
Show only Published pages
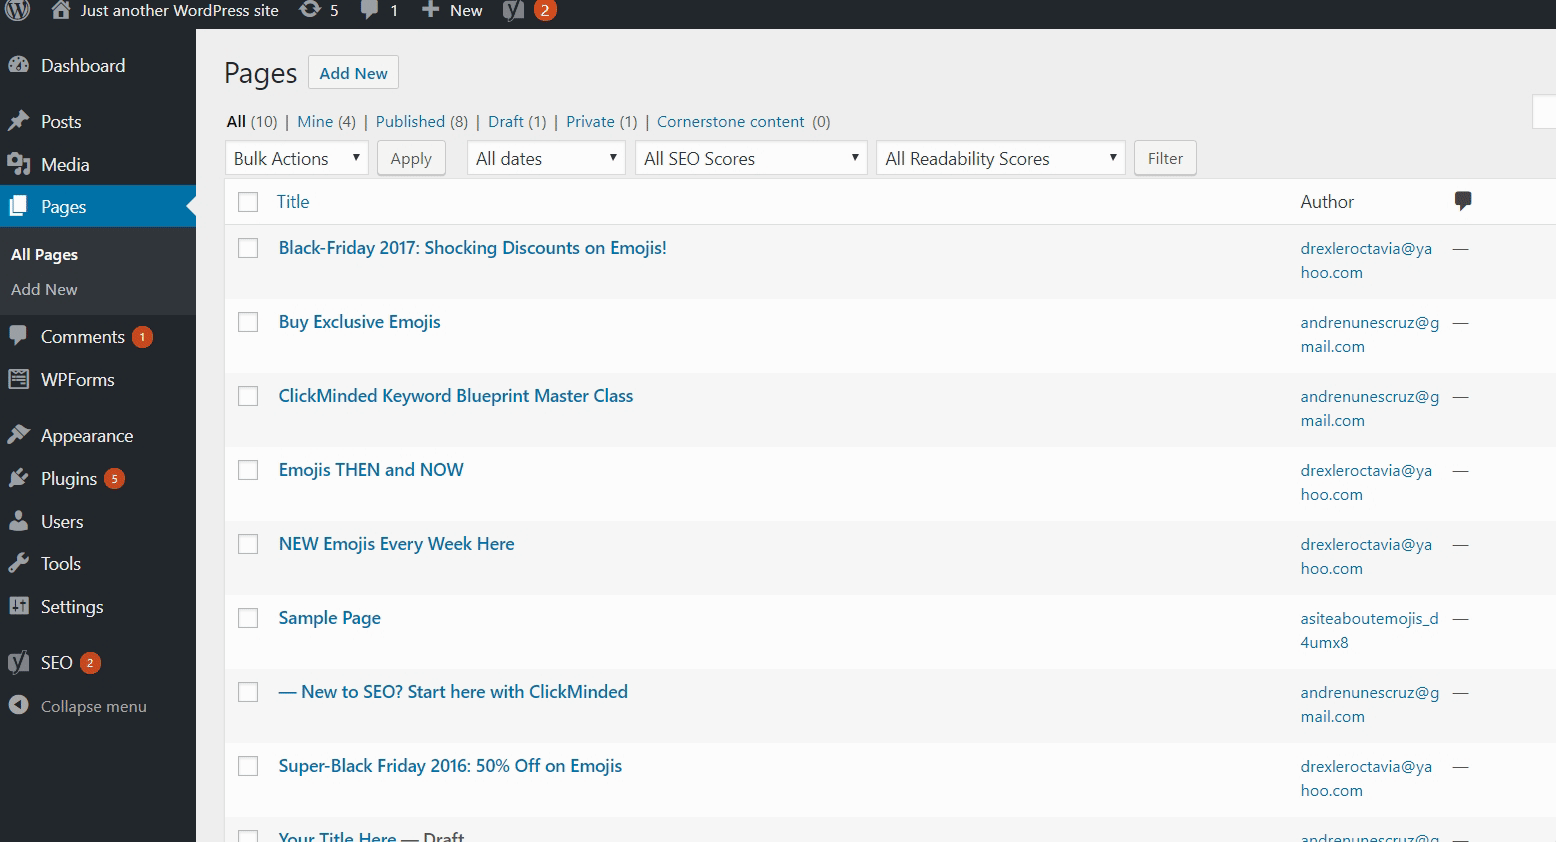(410, 121)
